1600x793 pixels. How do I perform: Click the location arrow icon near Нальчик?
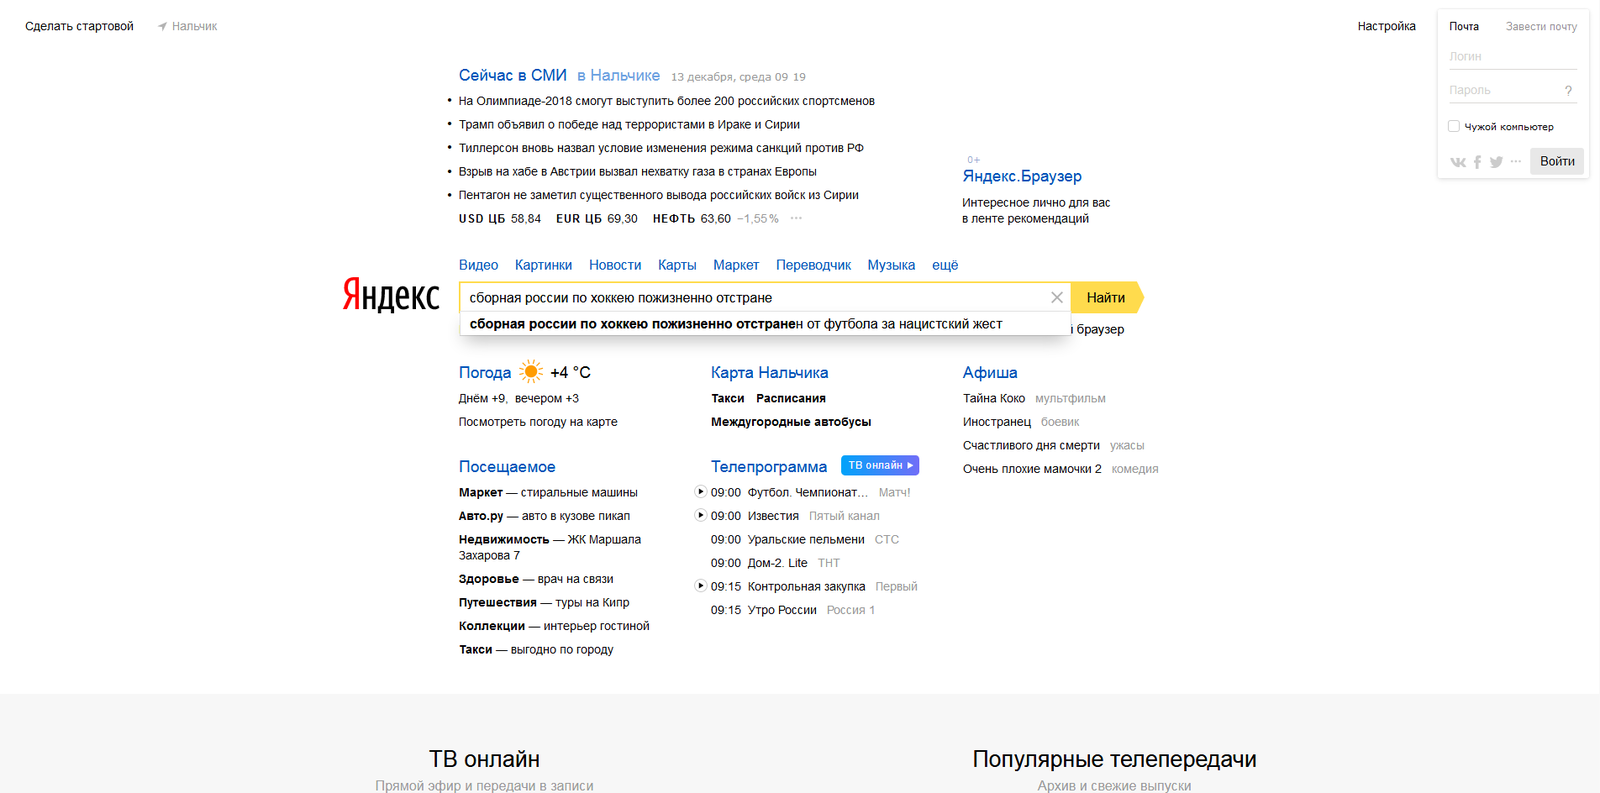(162, 26)
